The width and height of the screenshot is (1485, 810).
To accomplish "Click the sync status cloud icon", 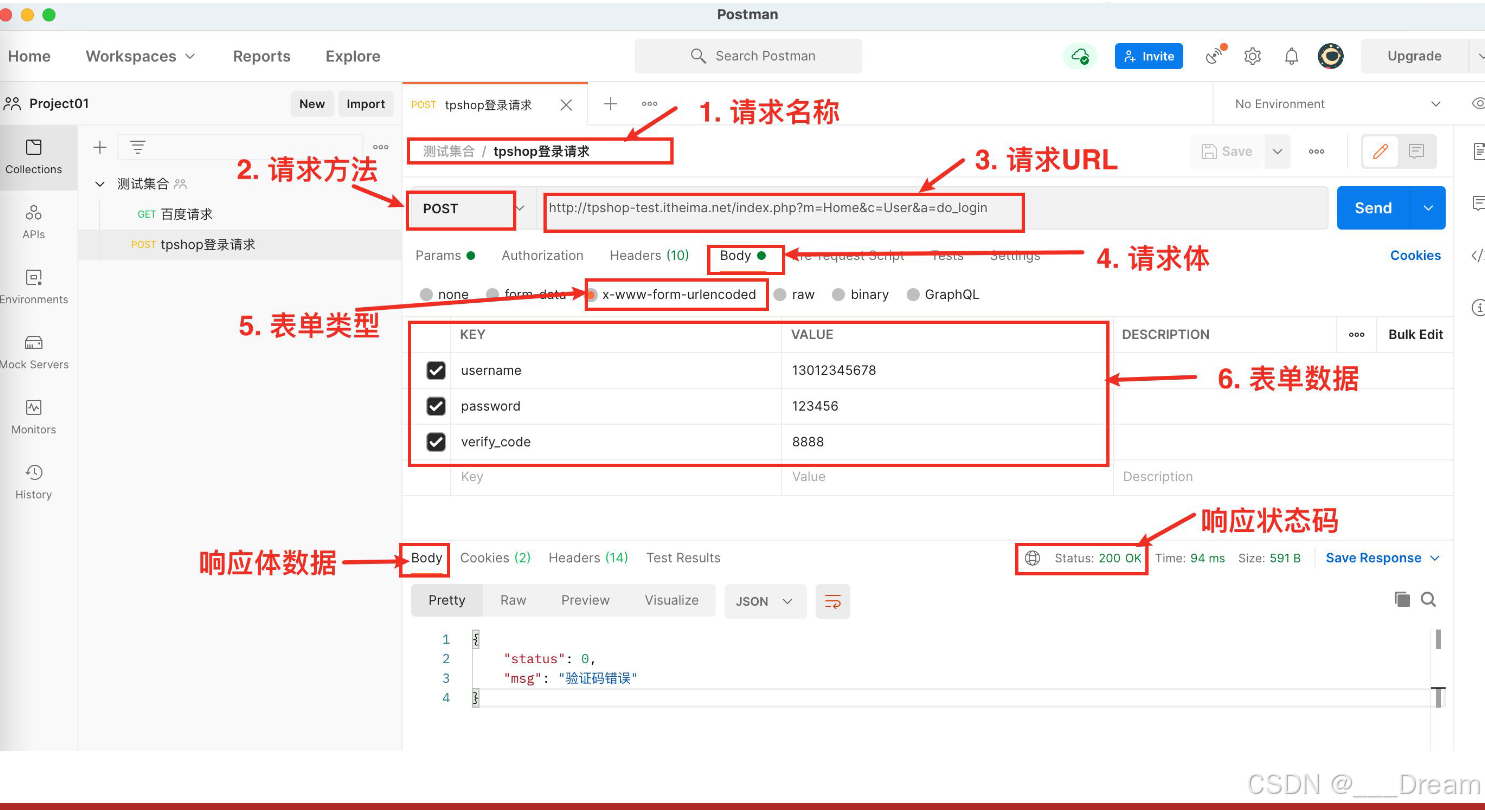I will pos(1080,56).
